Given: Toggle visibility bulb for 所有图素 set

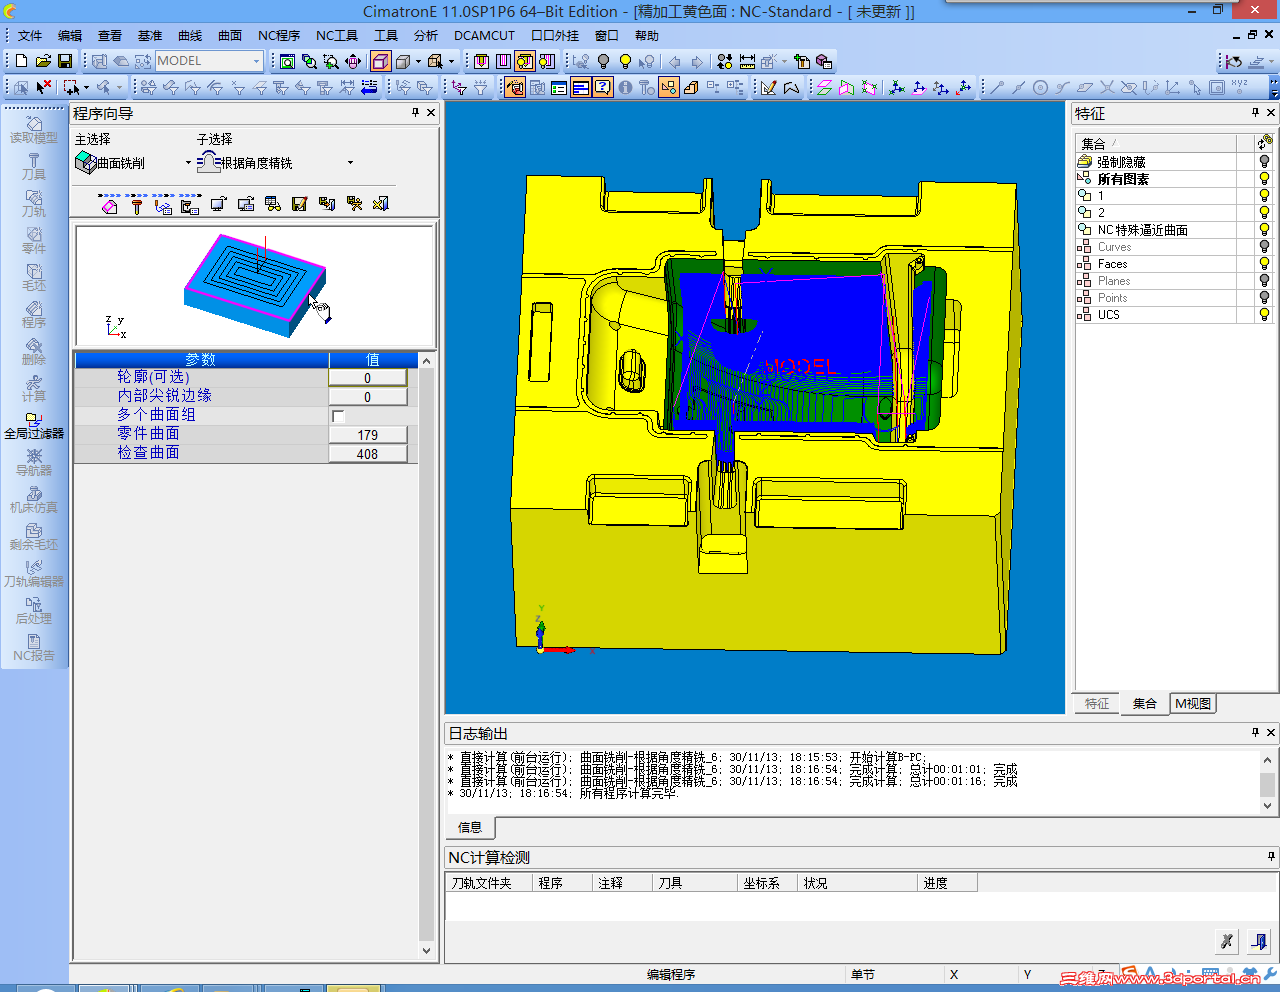Looking at the screenshot, I should (1264, 179).
